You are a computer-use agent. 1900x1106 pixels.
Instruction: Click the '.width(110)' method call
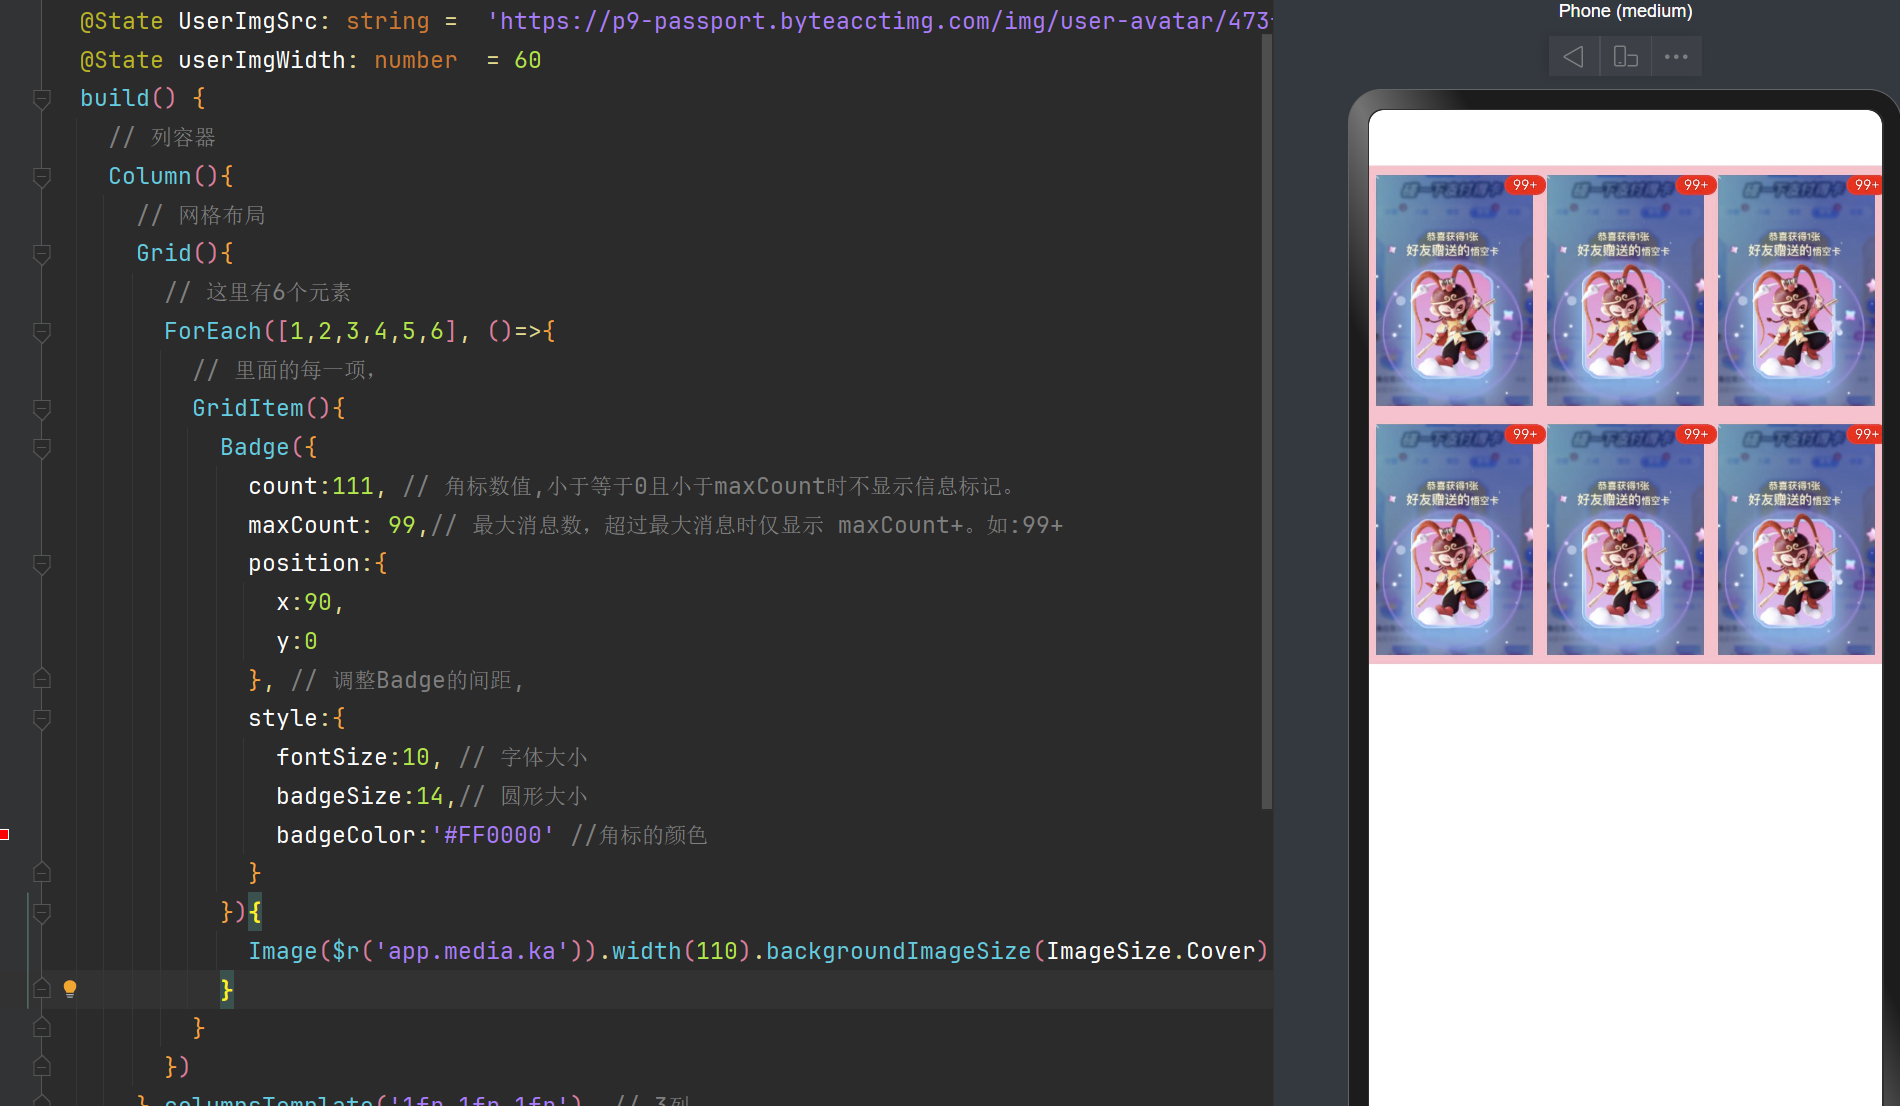click(x=675, y=951)
